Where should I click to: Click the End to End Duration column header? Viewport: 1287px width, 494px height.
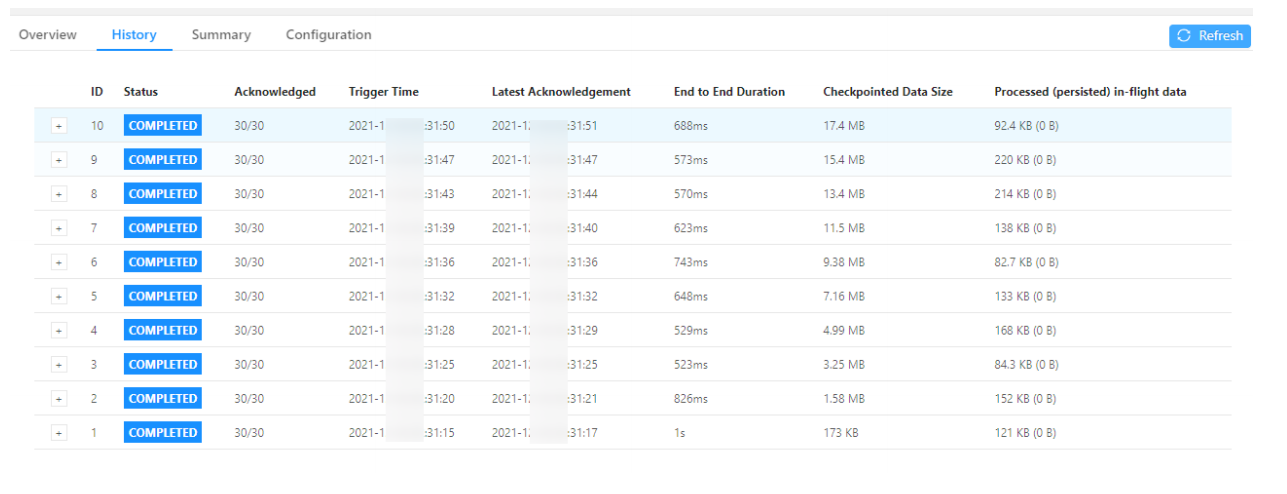(729, 92)
